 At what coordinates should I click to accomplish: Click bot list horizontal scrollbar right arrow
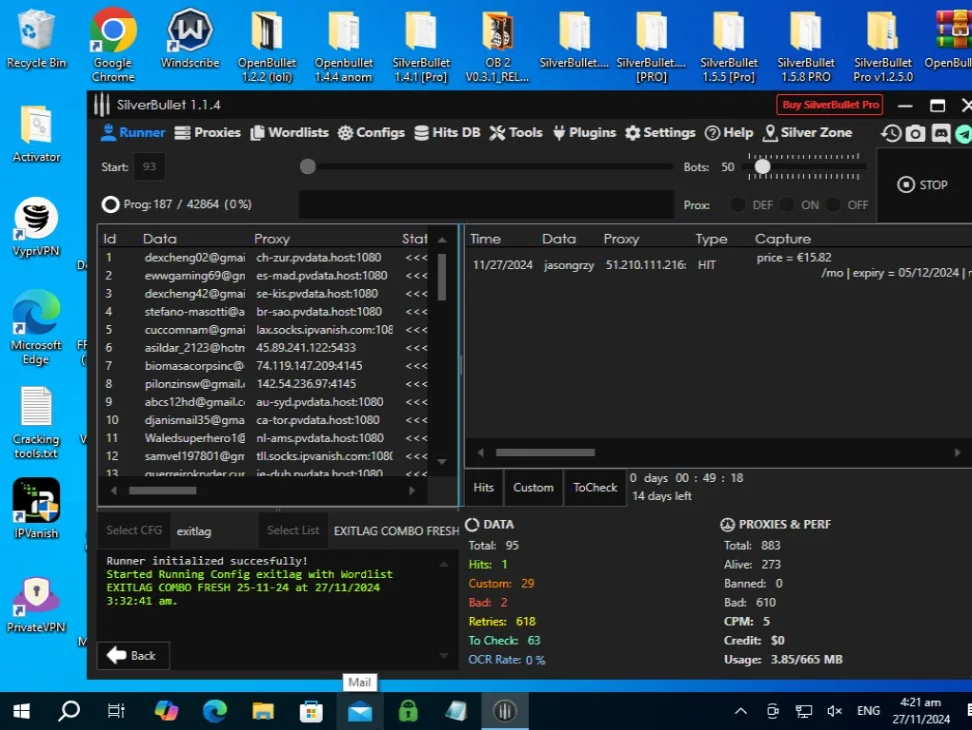pyautogui.click(x=412, y=490)
